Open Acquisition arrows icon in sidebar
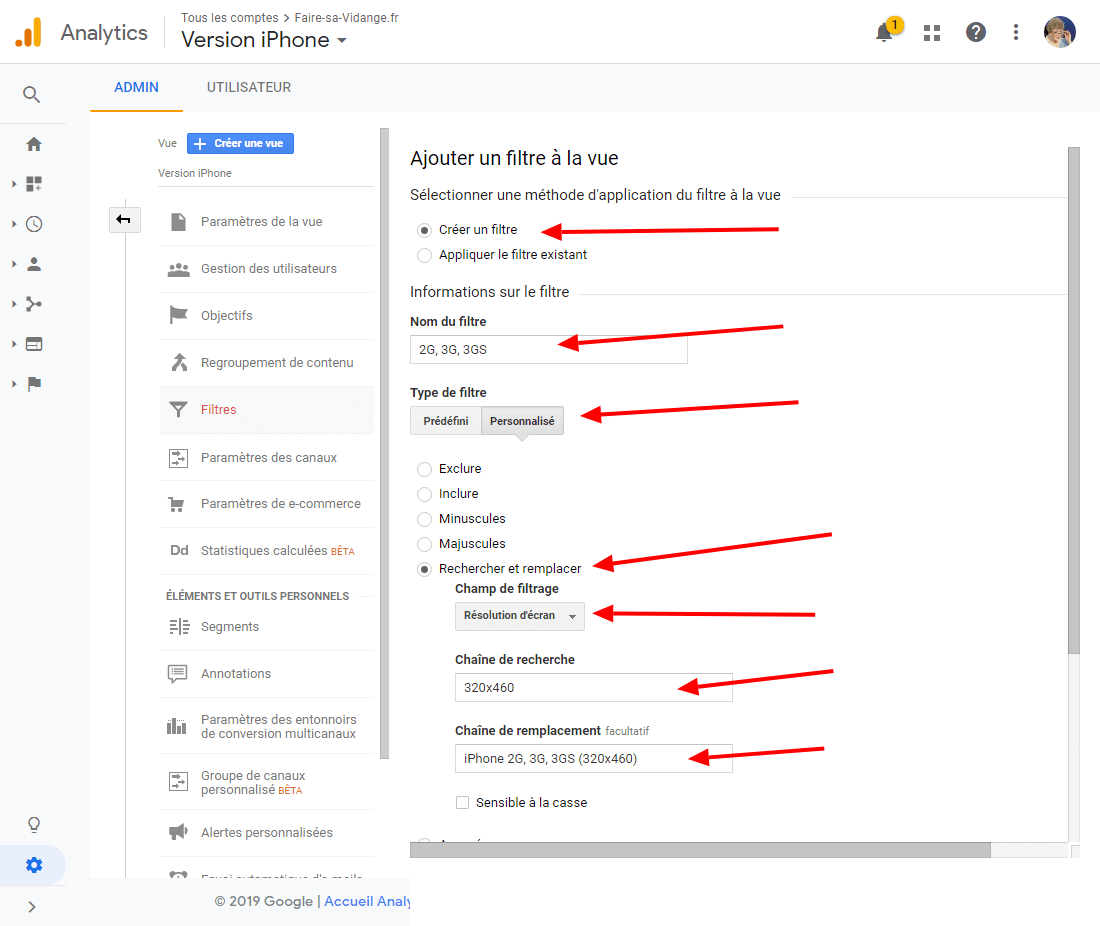Viewport: 1100px width, 926px height. tap(34, 304)
